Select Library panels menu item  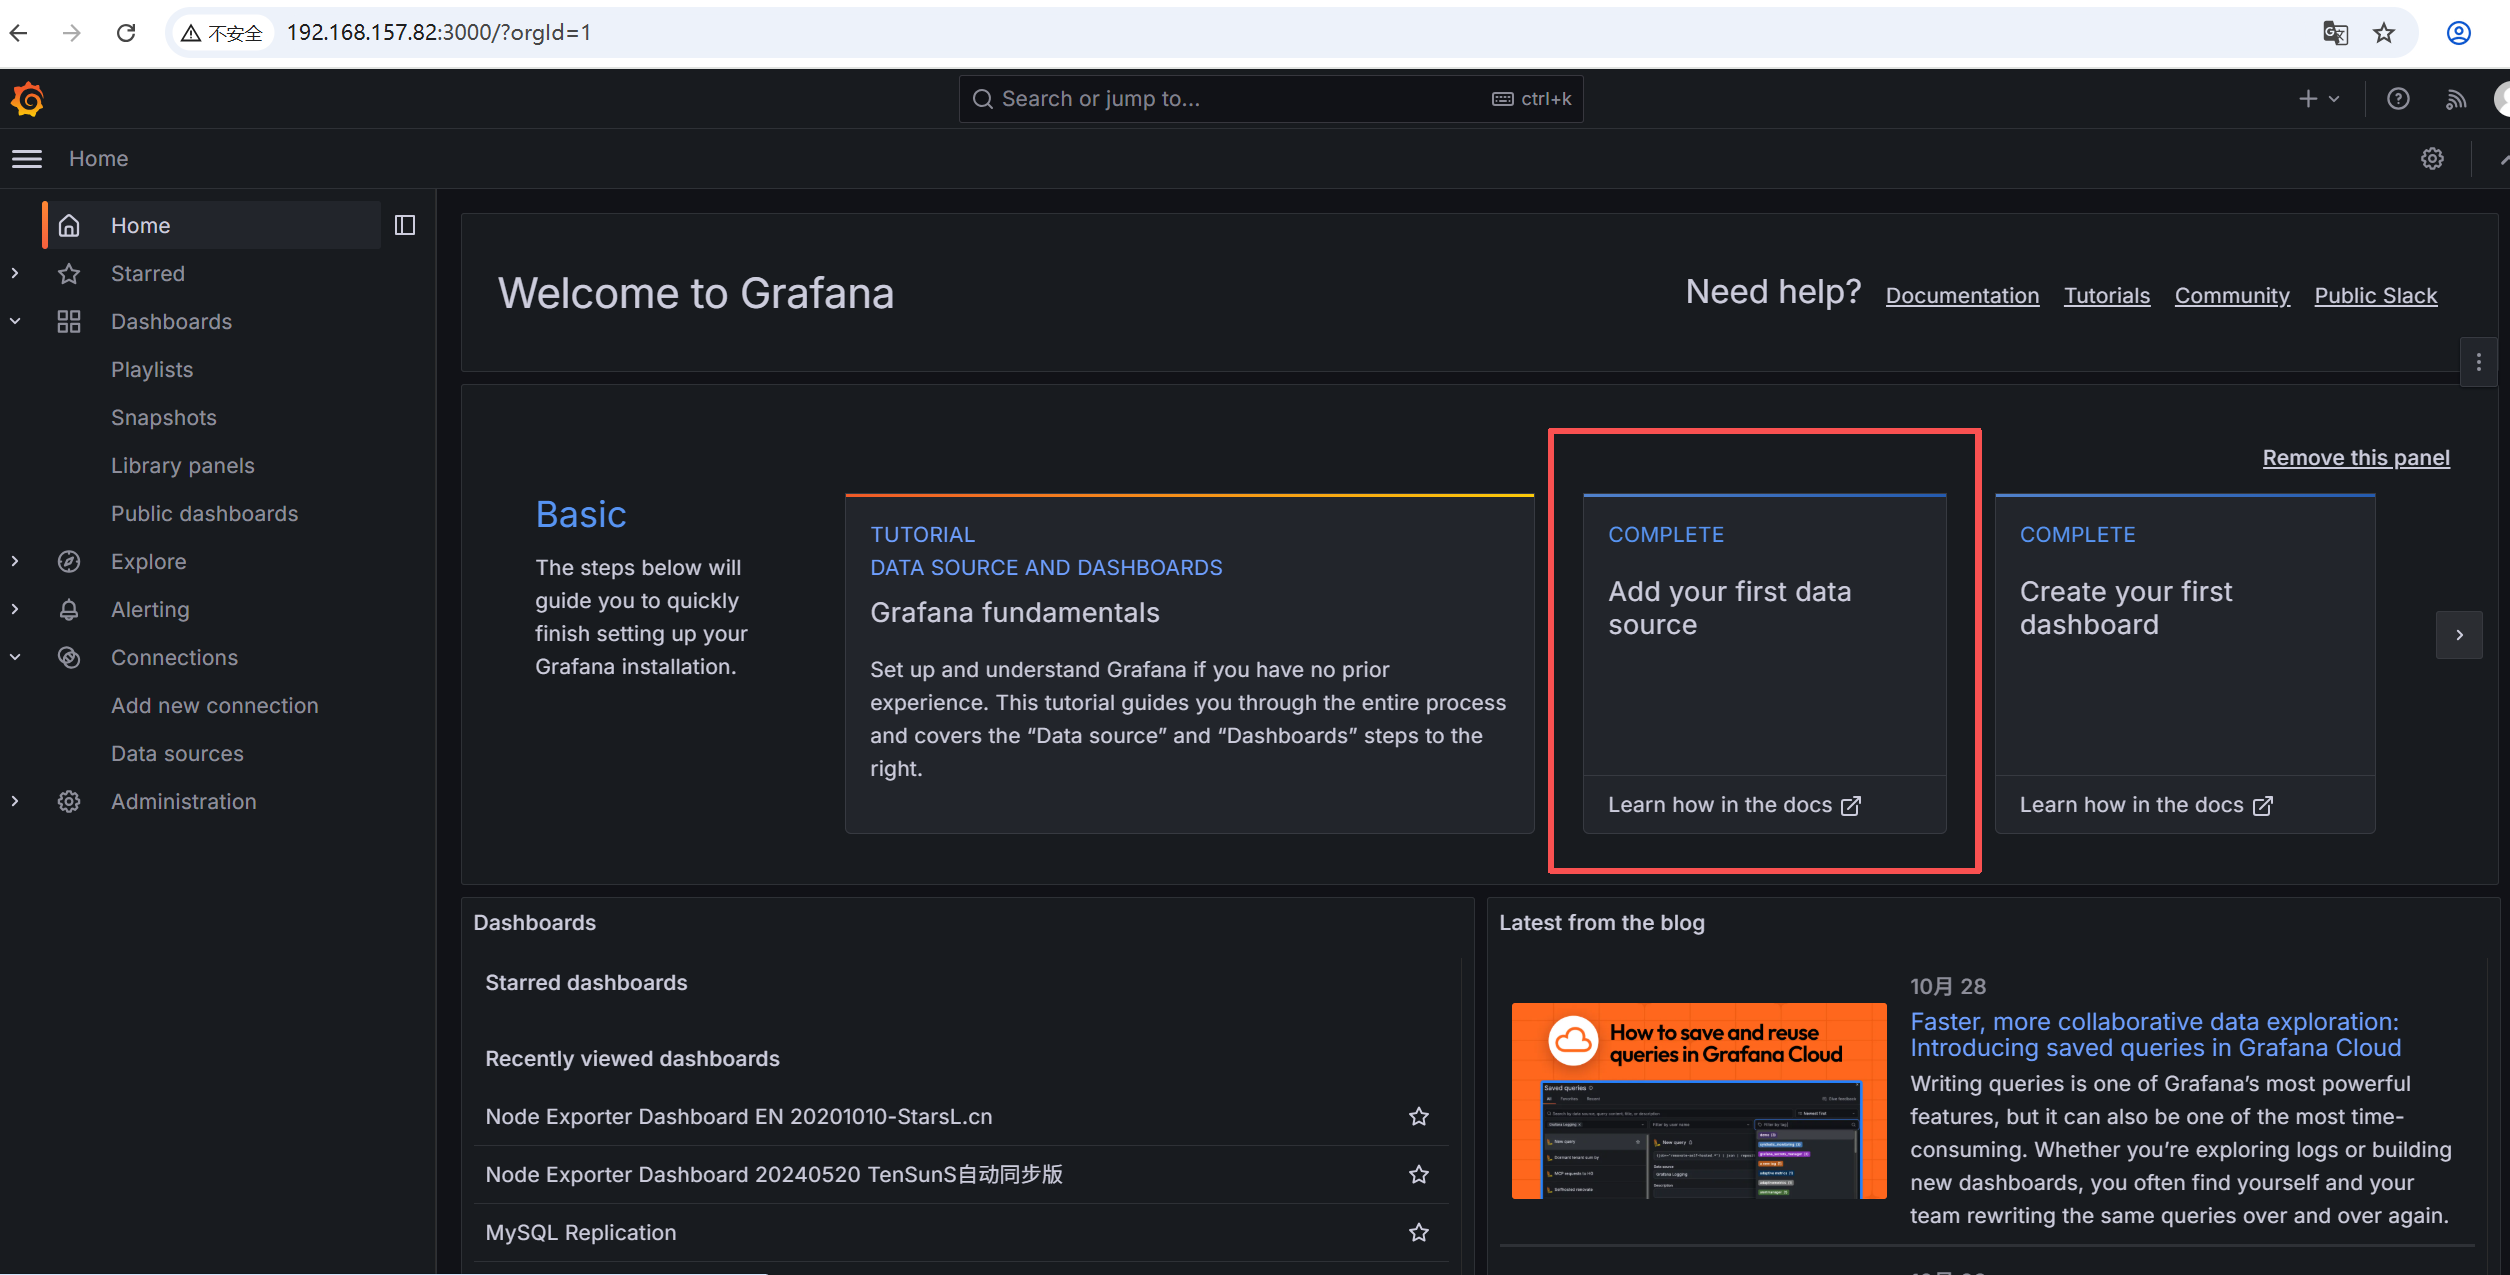click(182, 465)
